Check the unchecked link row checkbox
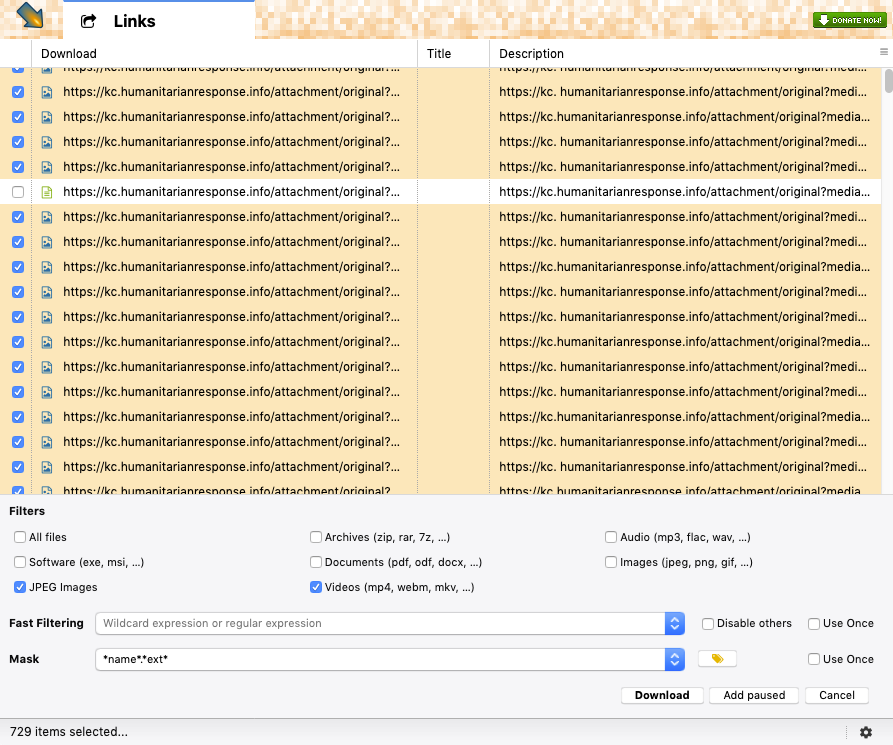Image resolution: width=893 pixels, height=745 pixels. pyautogui.click(x=18, y=192)
